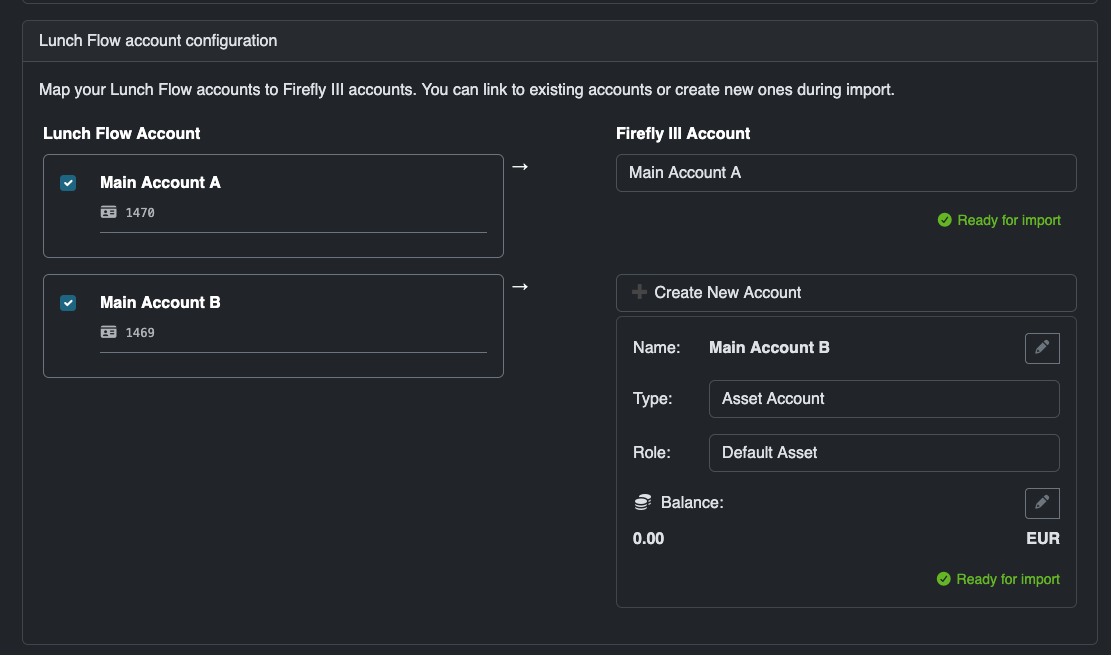Edit account name using the pencil icon
1111x655 pixels.
1042,348
